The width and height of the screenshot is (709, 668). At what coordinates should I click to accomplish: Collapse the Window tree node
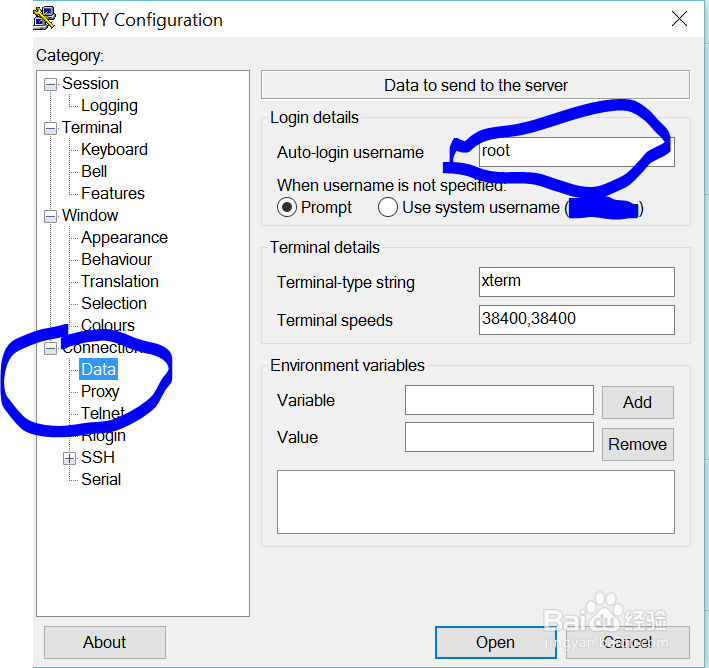point(50,216)
